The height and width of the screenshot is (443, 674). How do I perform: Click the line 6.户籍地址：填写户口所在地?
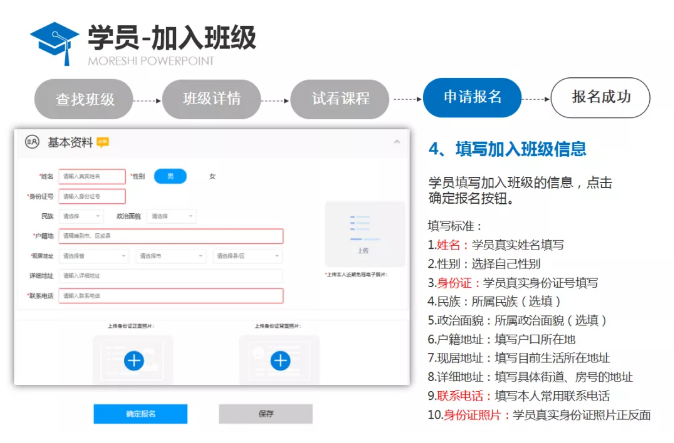502,339
